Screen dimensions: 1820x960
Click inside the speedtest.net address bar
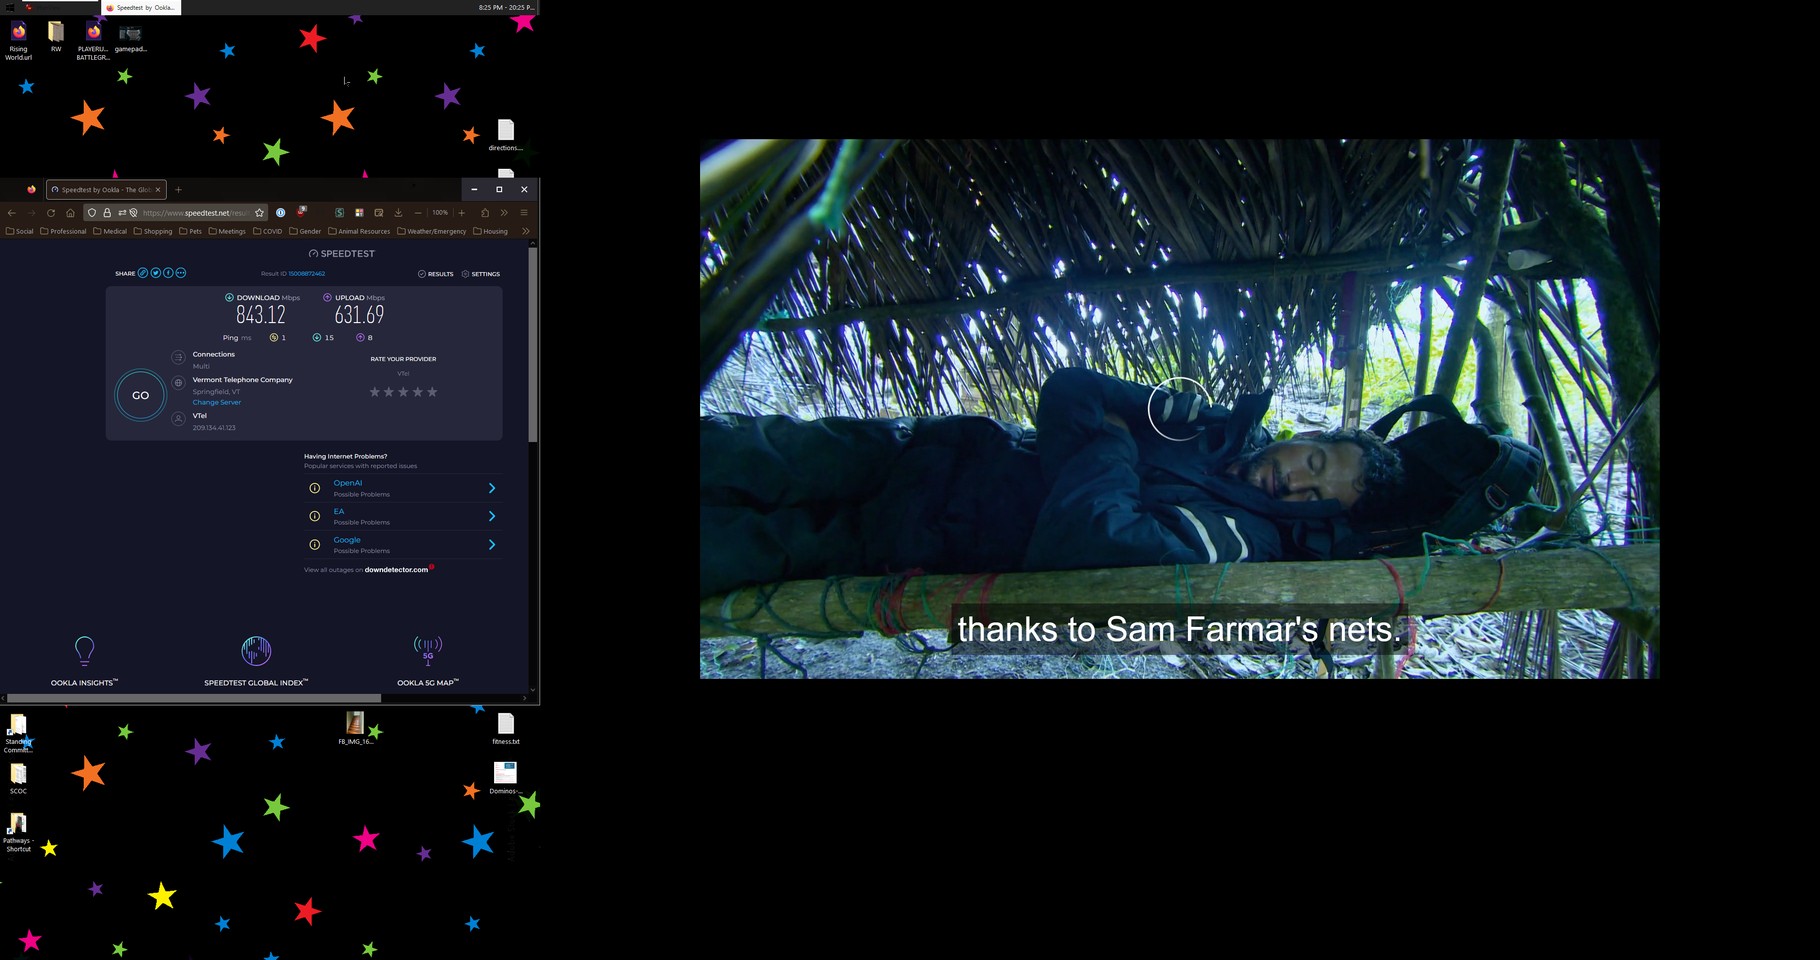[x=195, y=212]
